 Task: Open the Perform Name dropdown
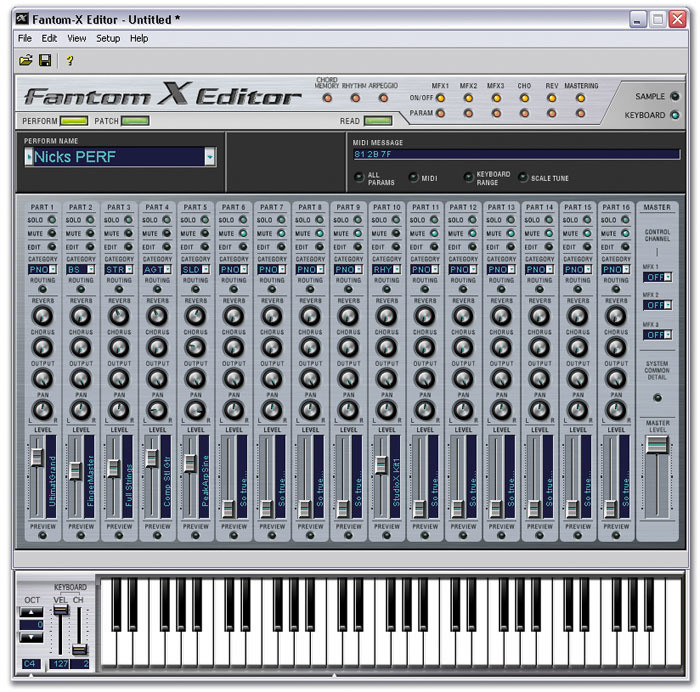point(210,157)
